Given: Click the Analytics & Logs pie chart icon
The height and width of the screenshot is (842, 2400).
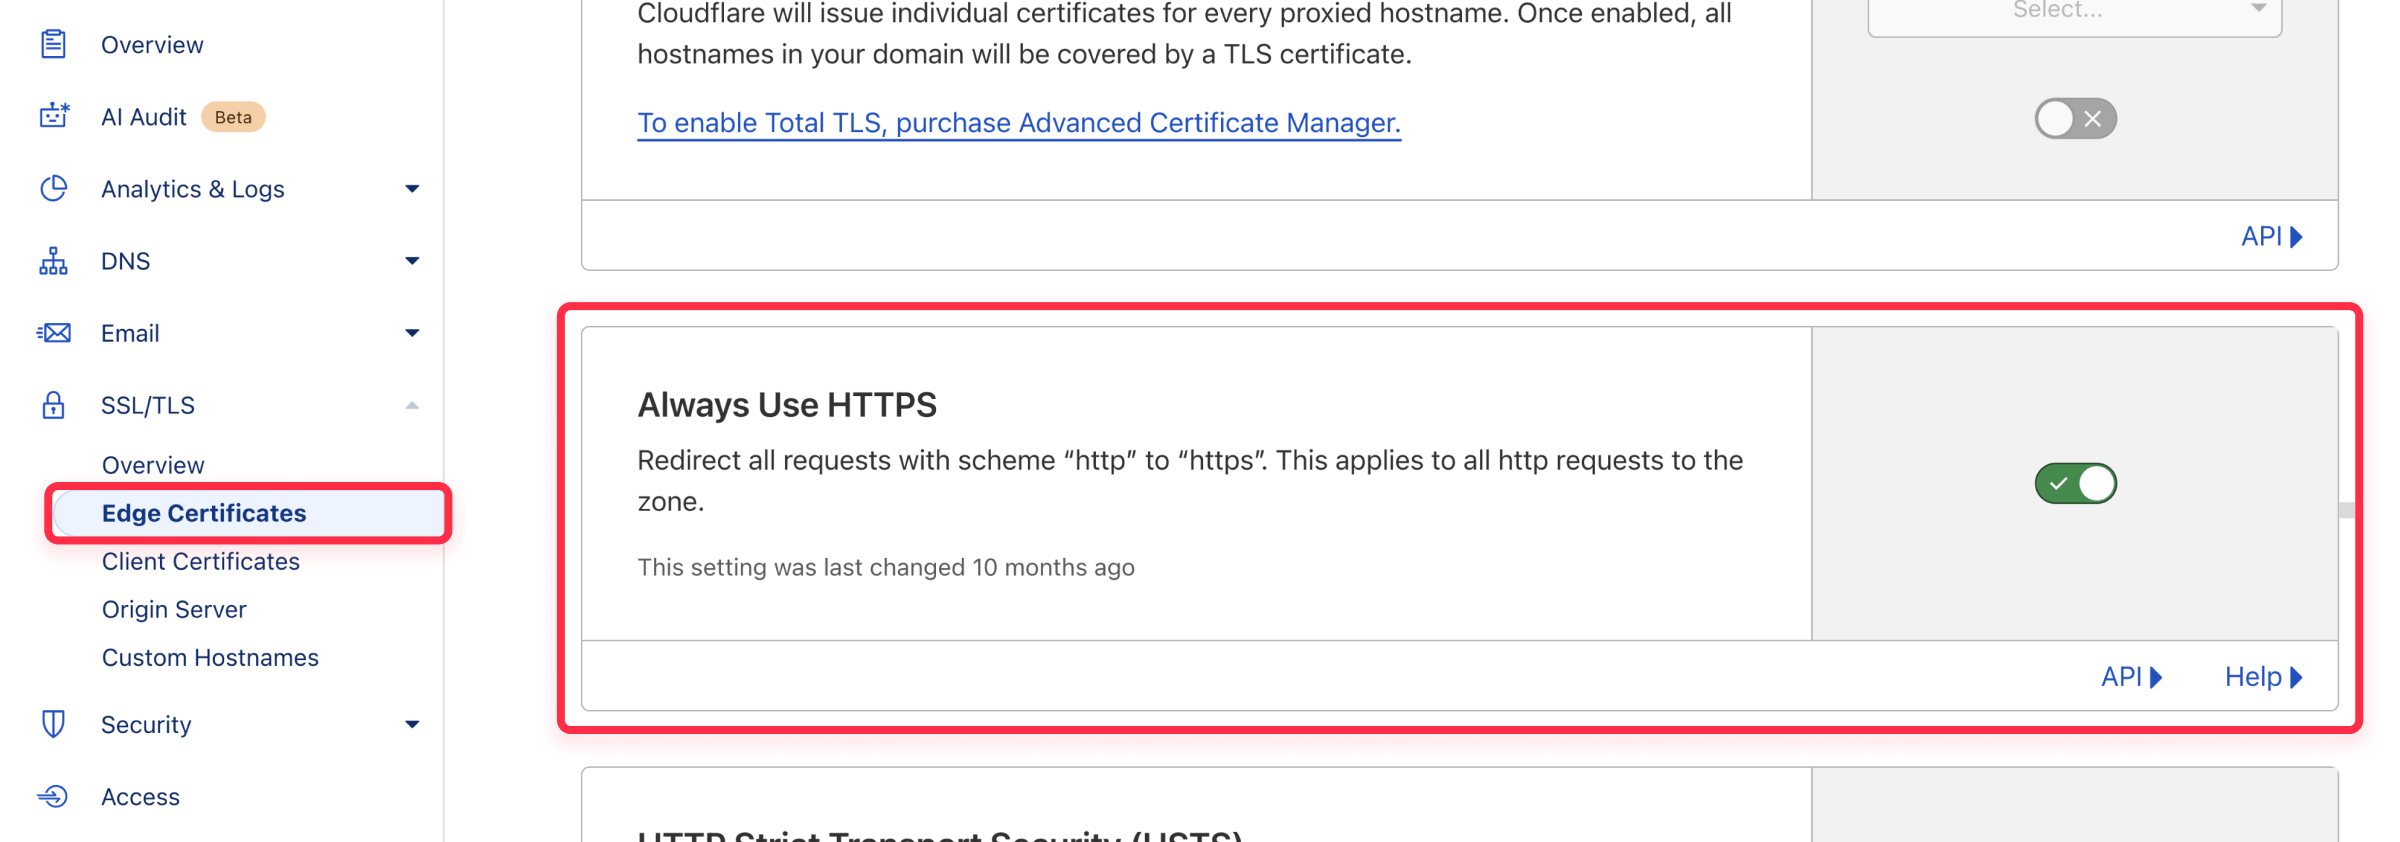Looking at the screenshot, I should tap(53, 189).
